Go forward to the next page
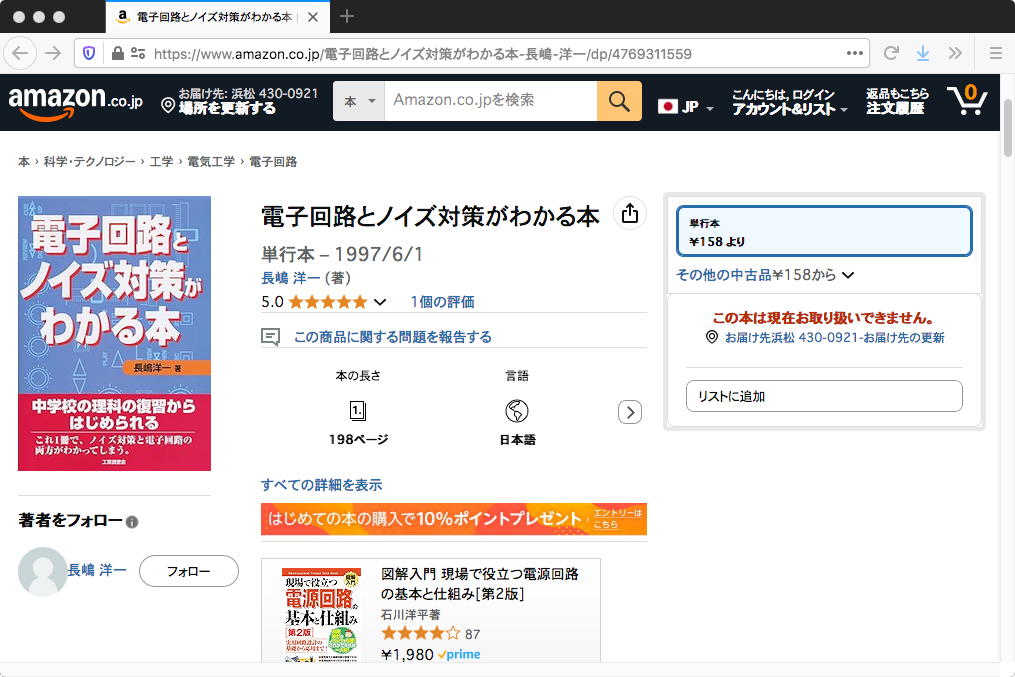This screenshot has height=677, width=1015. [x=54, y=53]
